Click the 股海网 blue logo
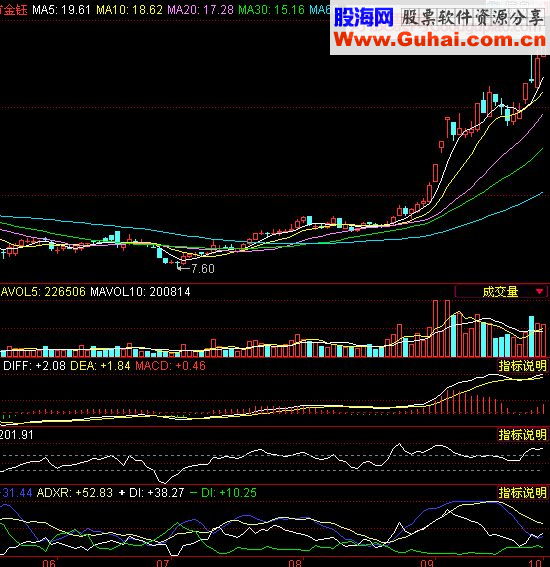The height and width of the screenshot is (567, 550). pos(363,17)
